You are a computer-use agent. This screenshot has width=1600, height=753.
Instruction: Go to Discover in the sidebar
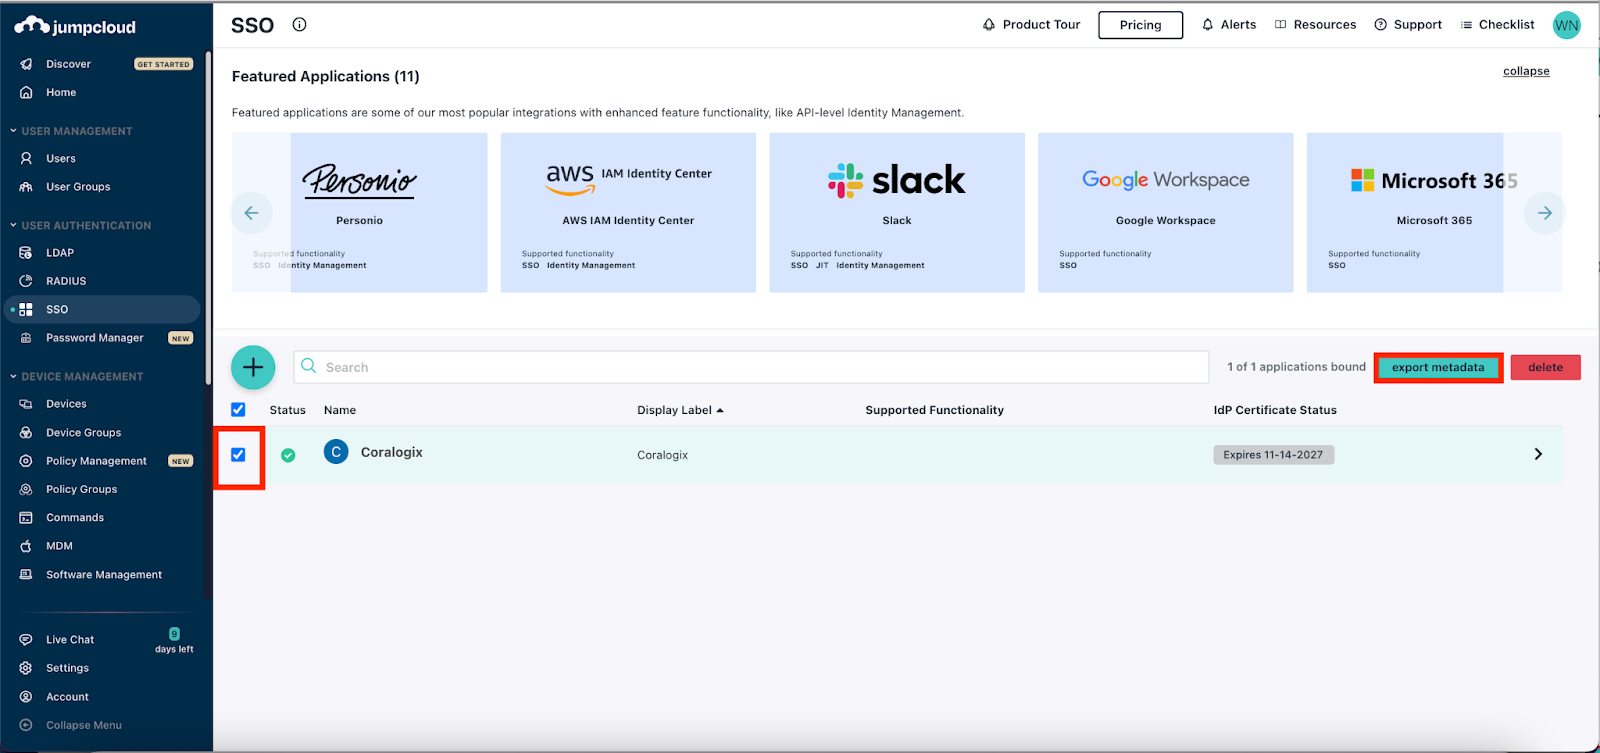pos(68,64)
